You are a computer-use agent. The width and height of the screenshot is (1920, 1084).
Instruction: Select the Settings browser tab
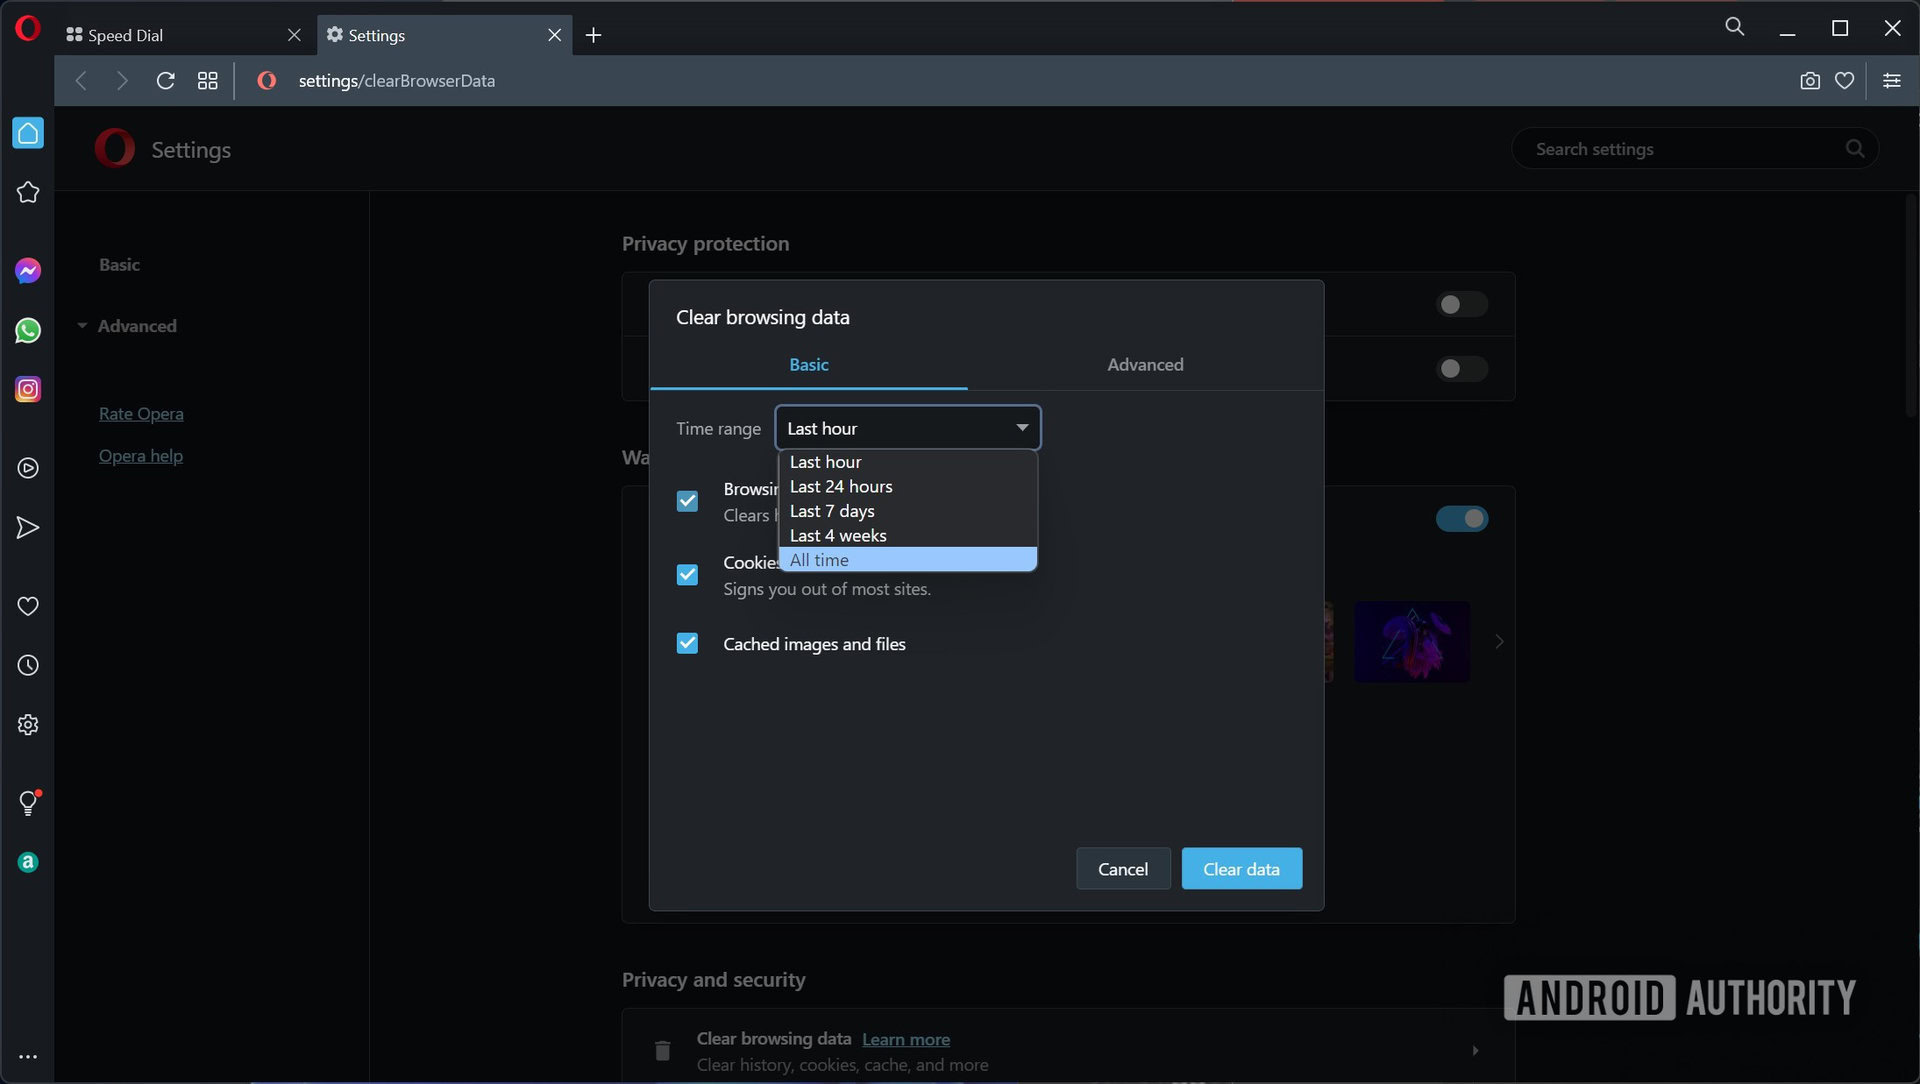click(x=445, y=35)
